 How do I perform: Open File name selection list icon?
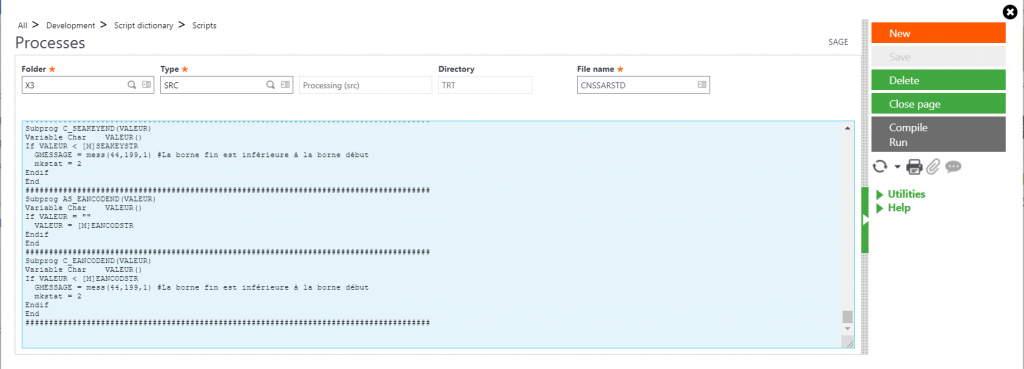[701, 85]
